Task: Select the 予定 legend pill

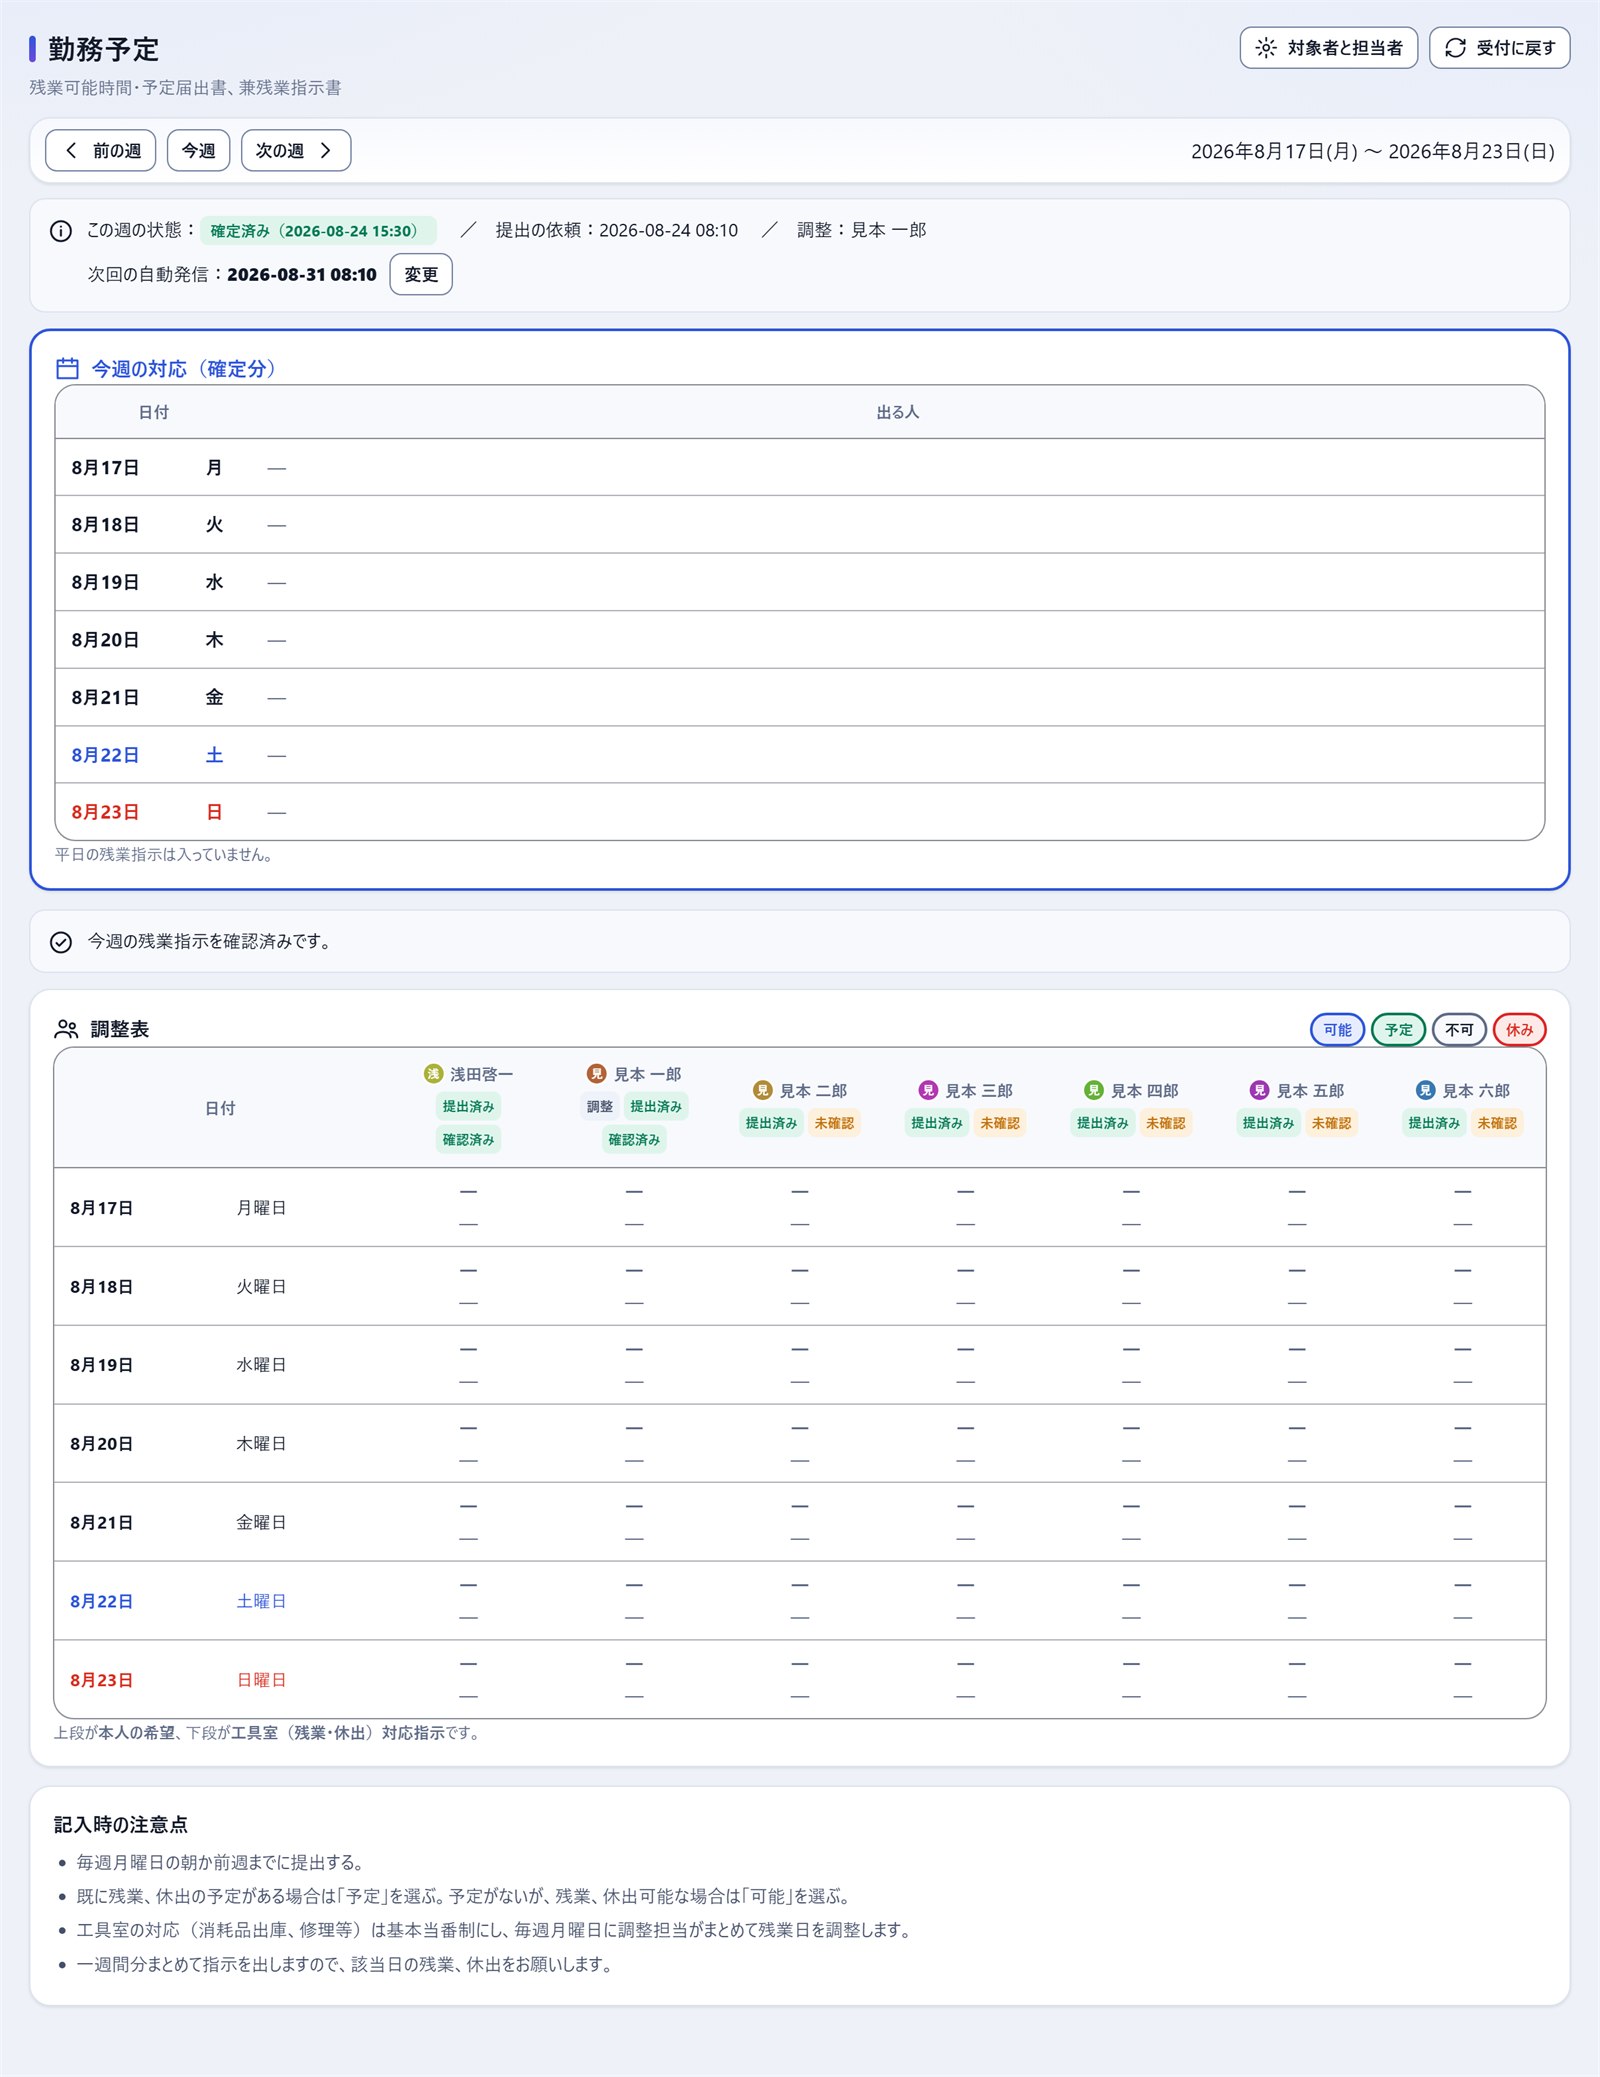Action: 1398,1030
